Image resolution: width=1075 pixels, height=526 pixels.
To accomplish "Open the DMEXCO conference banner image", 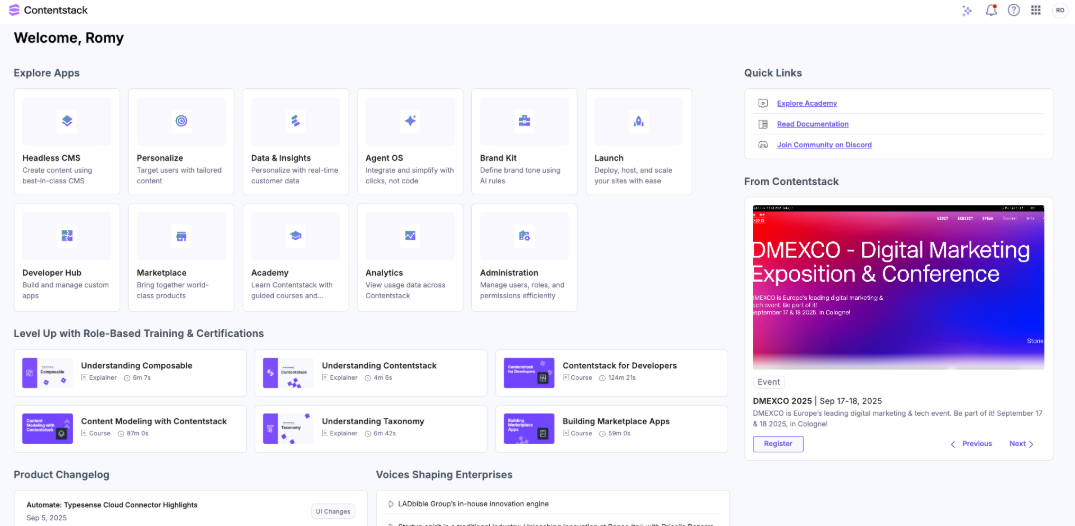I will point(898,287).
